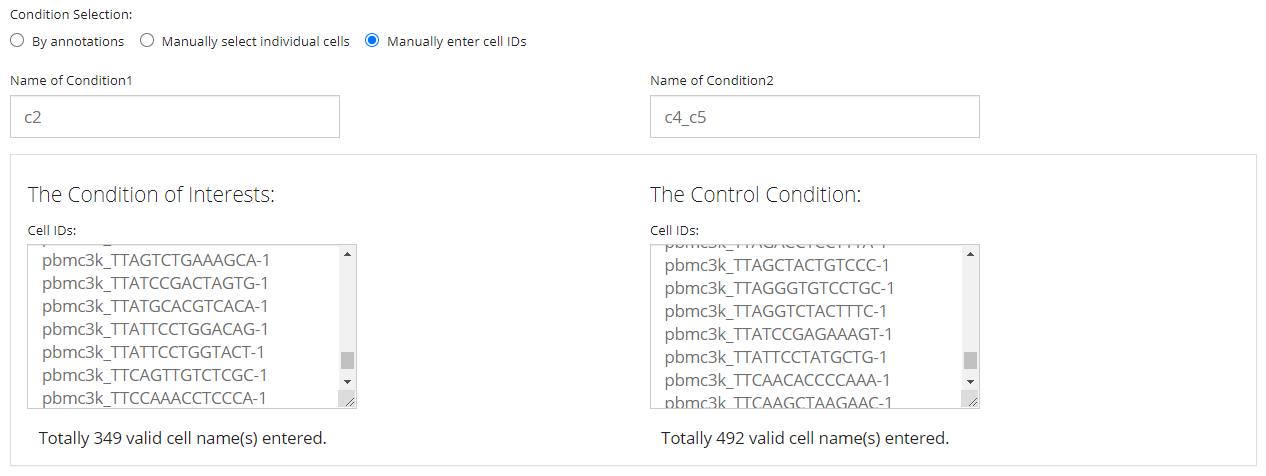Place cursor on pbmc3k_TTATTCCTGGACAG-1 line
Screen dimensions: 1266x476
pos(155,329)
